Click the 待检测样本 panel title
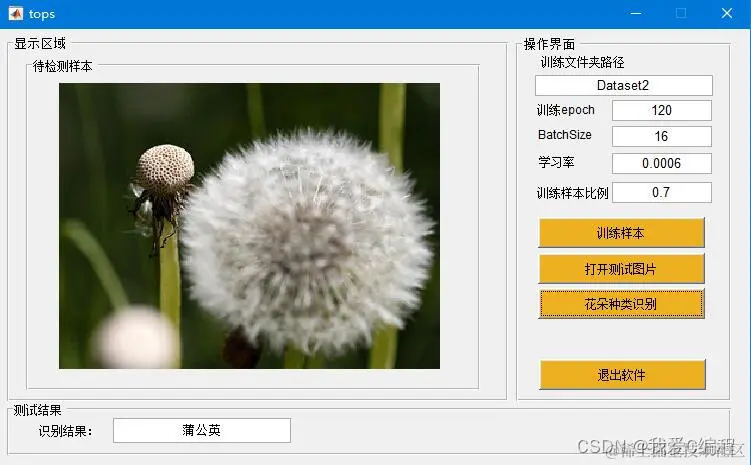The width and height of the screenshot is (751, 465). 62,66
